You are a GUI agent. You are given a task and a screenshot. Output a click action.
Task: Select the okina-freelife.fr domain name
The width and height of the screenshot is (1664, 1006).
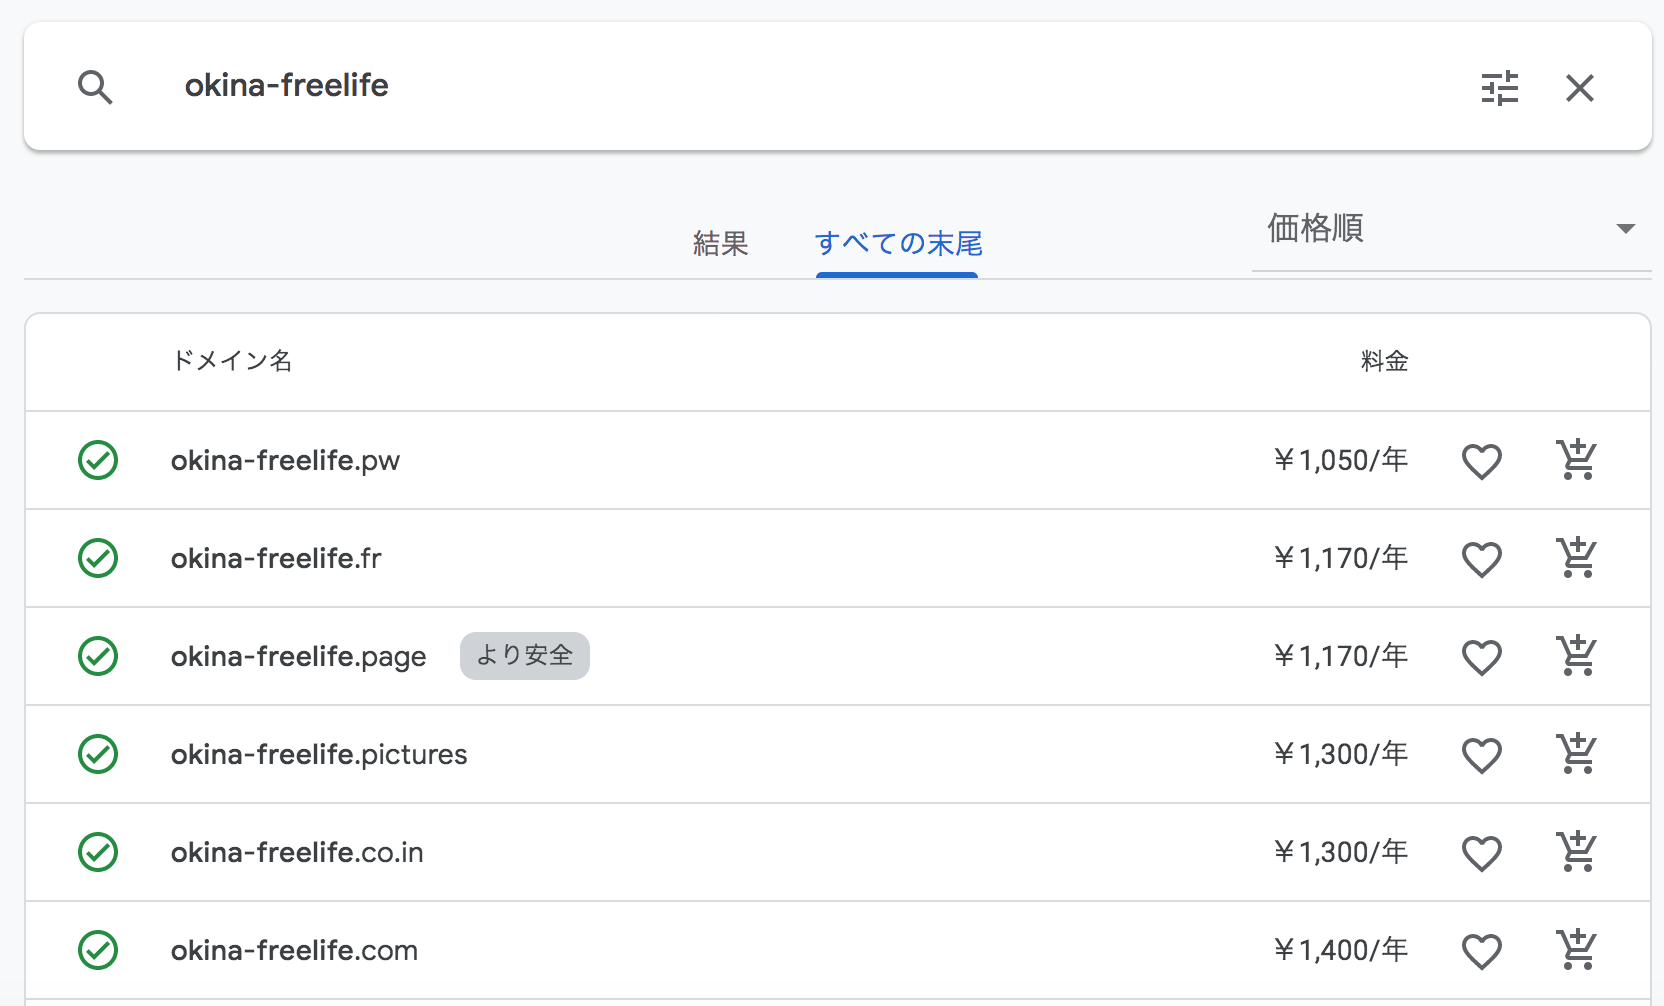coord(276,558)
